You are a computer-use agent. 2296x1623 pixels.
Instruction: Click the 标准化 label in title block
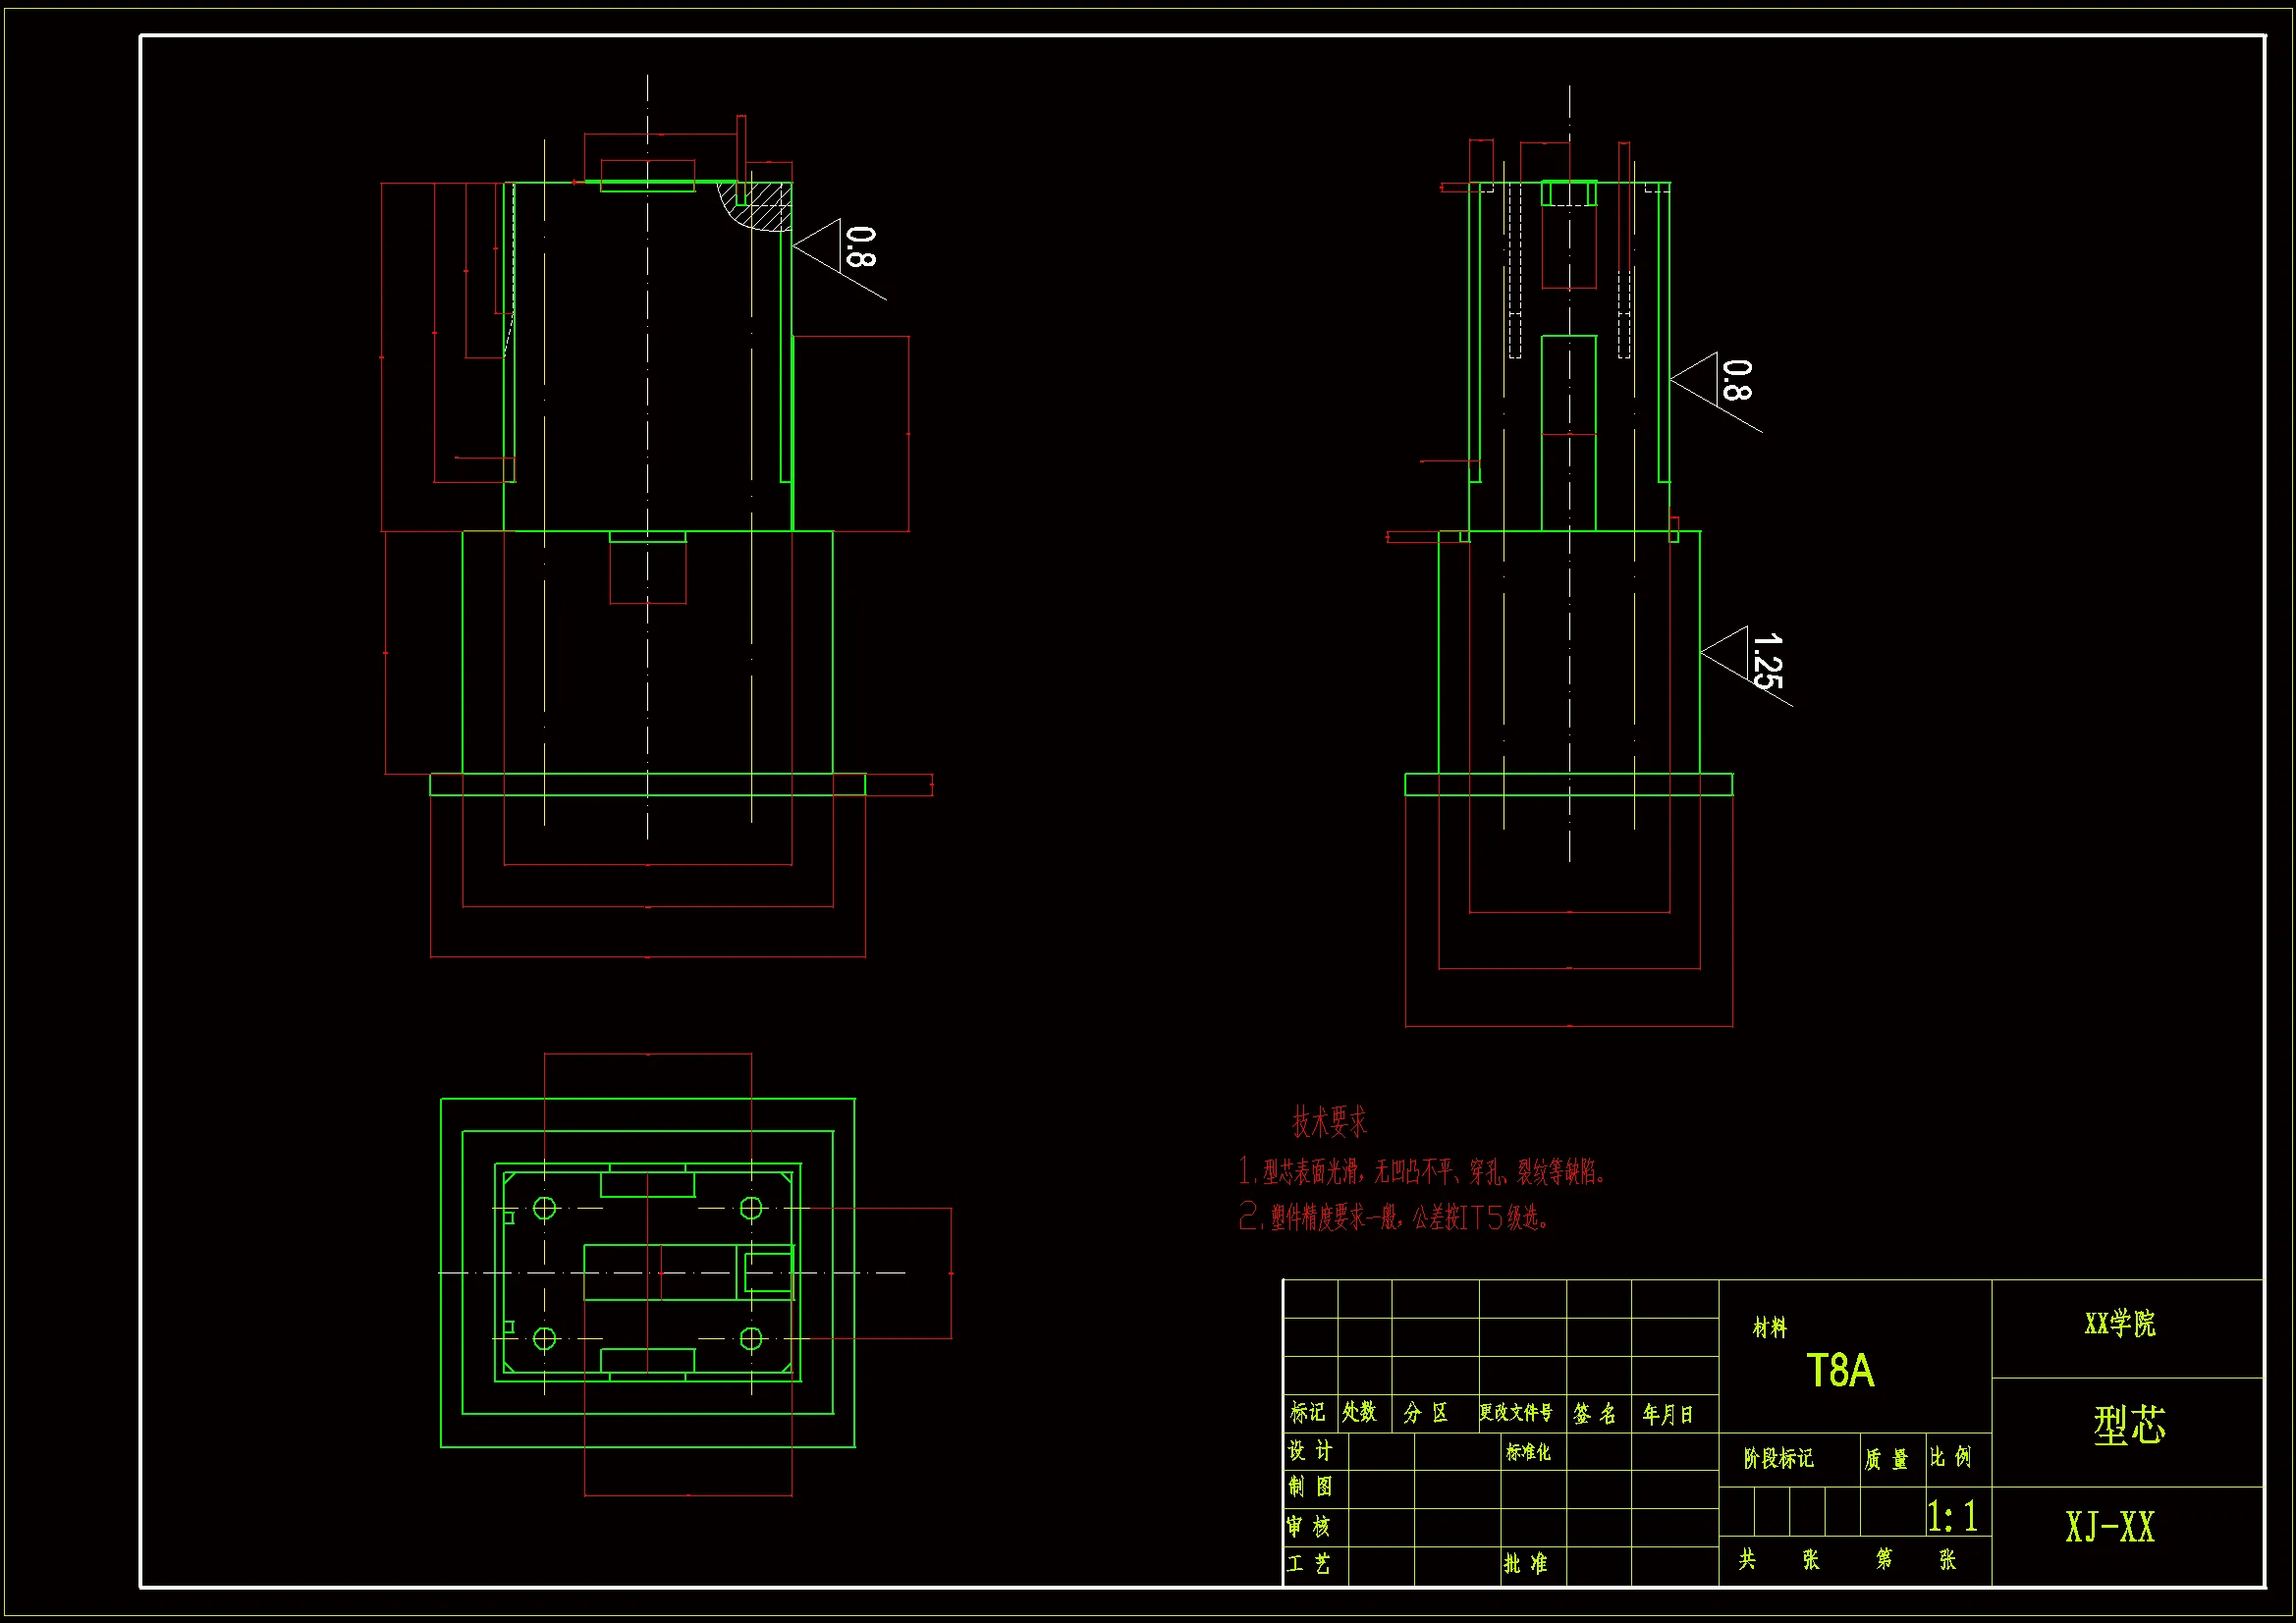pyautogui.click(x=1528, y=1452)
